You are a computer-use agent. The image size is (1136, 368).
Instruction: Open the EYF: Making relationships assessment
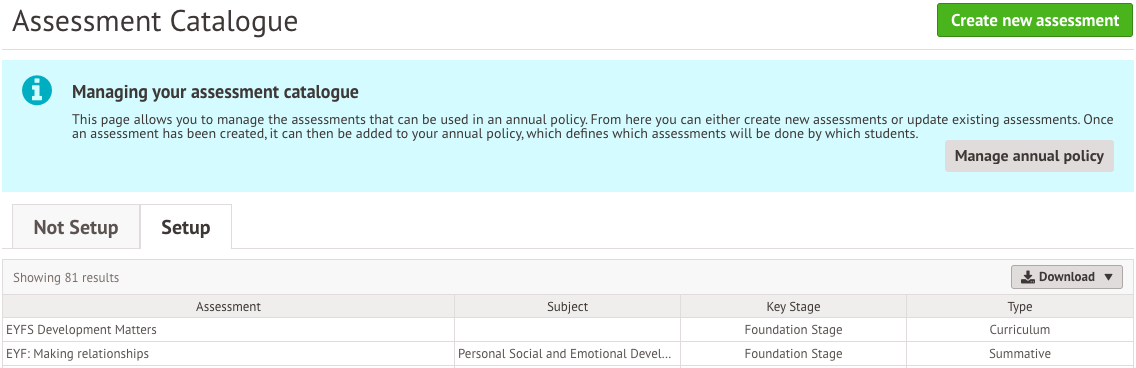click(78, 354)
